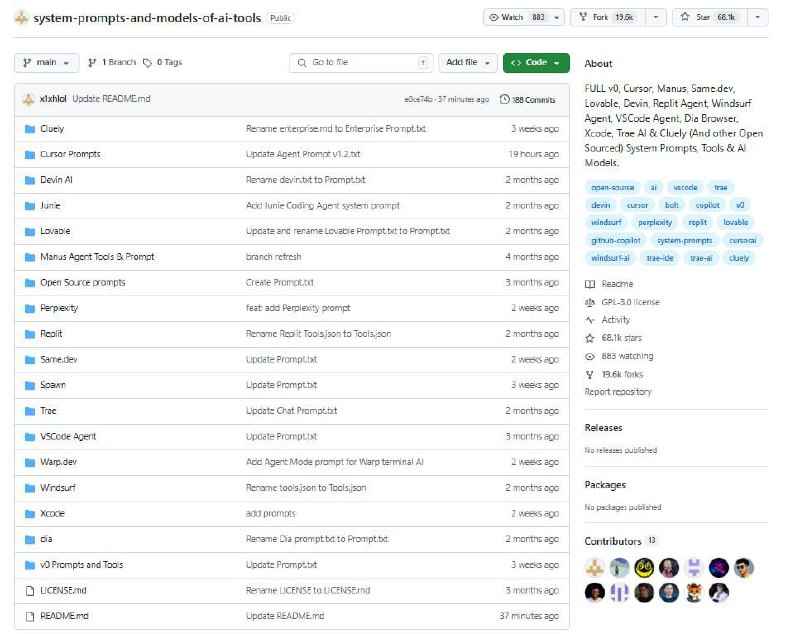The image size is (800, 634).
Task: Open commit 'Add Agent Mode prompt for Warp terminal AI'
Action: coord(335,462)
